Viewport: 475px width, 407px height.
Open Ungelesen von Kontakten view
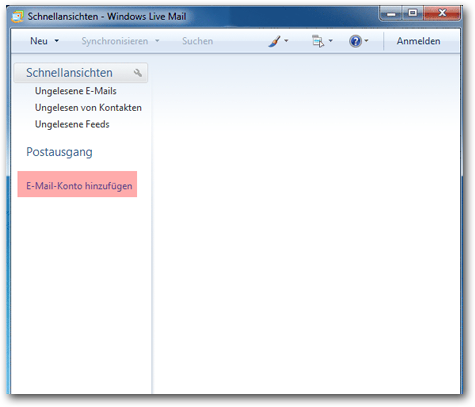point(88,108)
